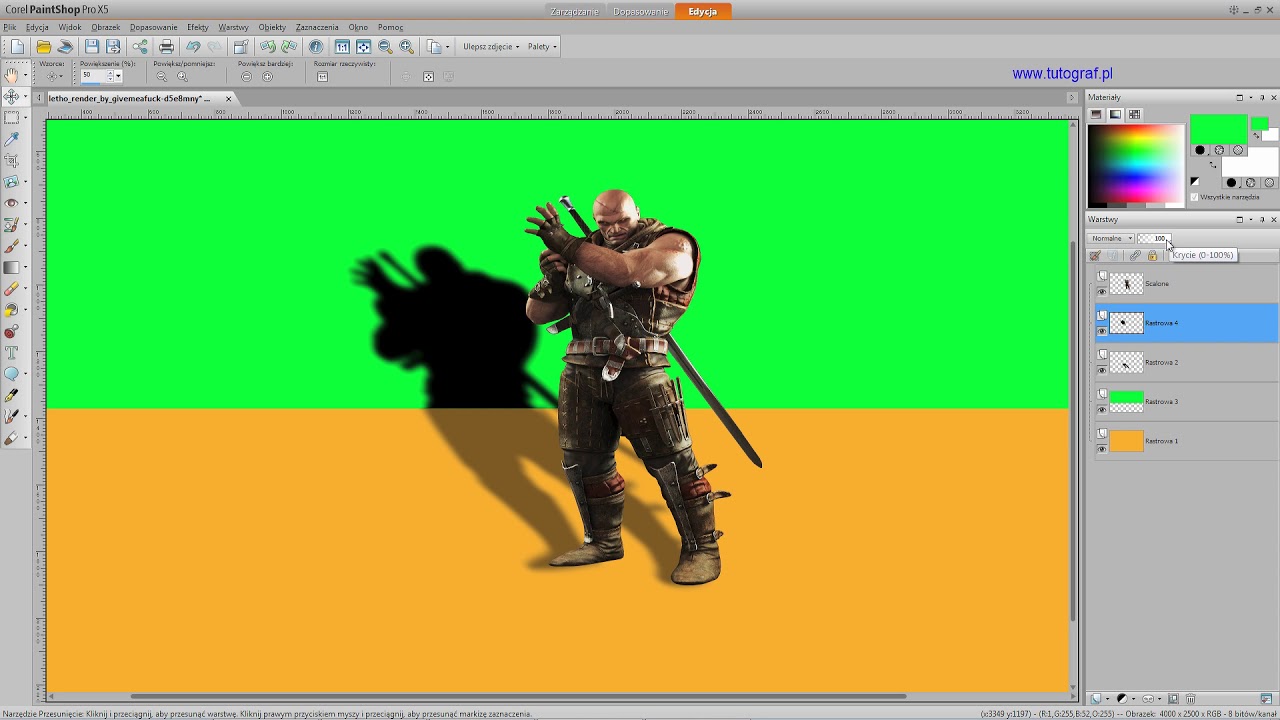Toggle the layer link chain icon
1280x720 pixels.
point(1134,256)
